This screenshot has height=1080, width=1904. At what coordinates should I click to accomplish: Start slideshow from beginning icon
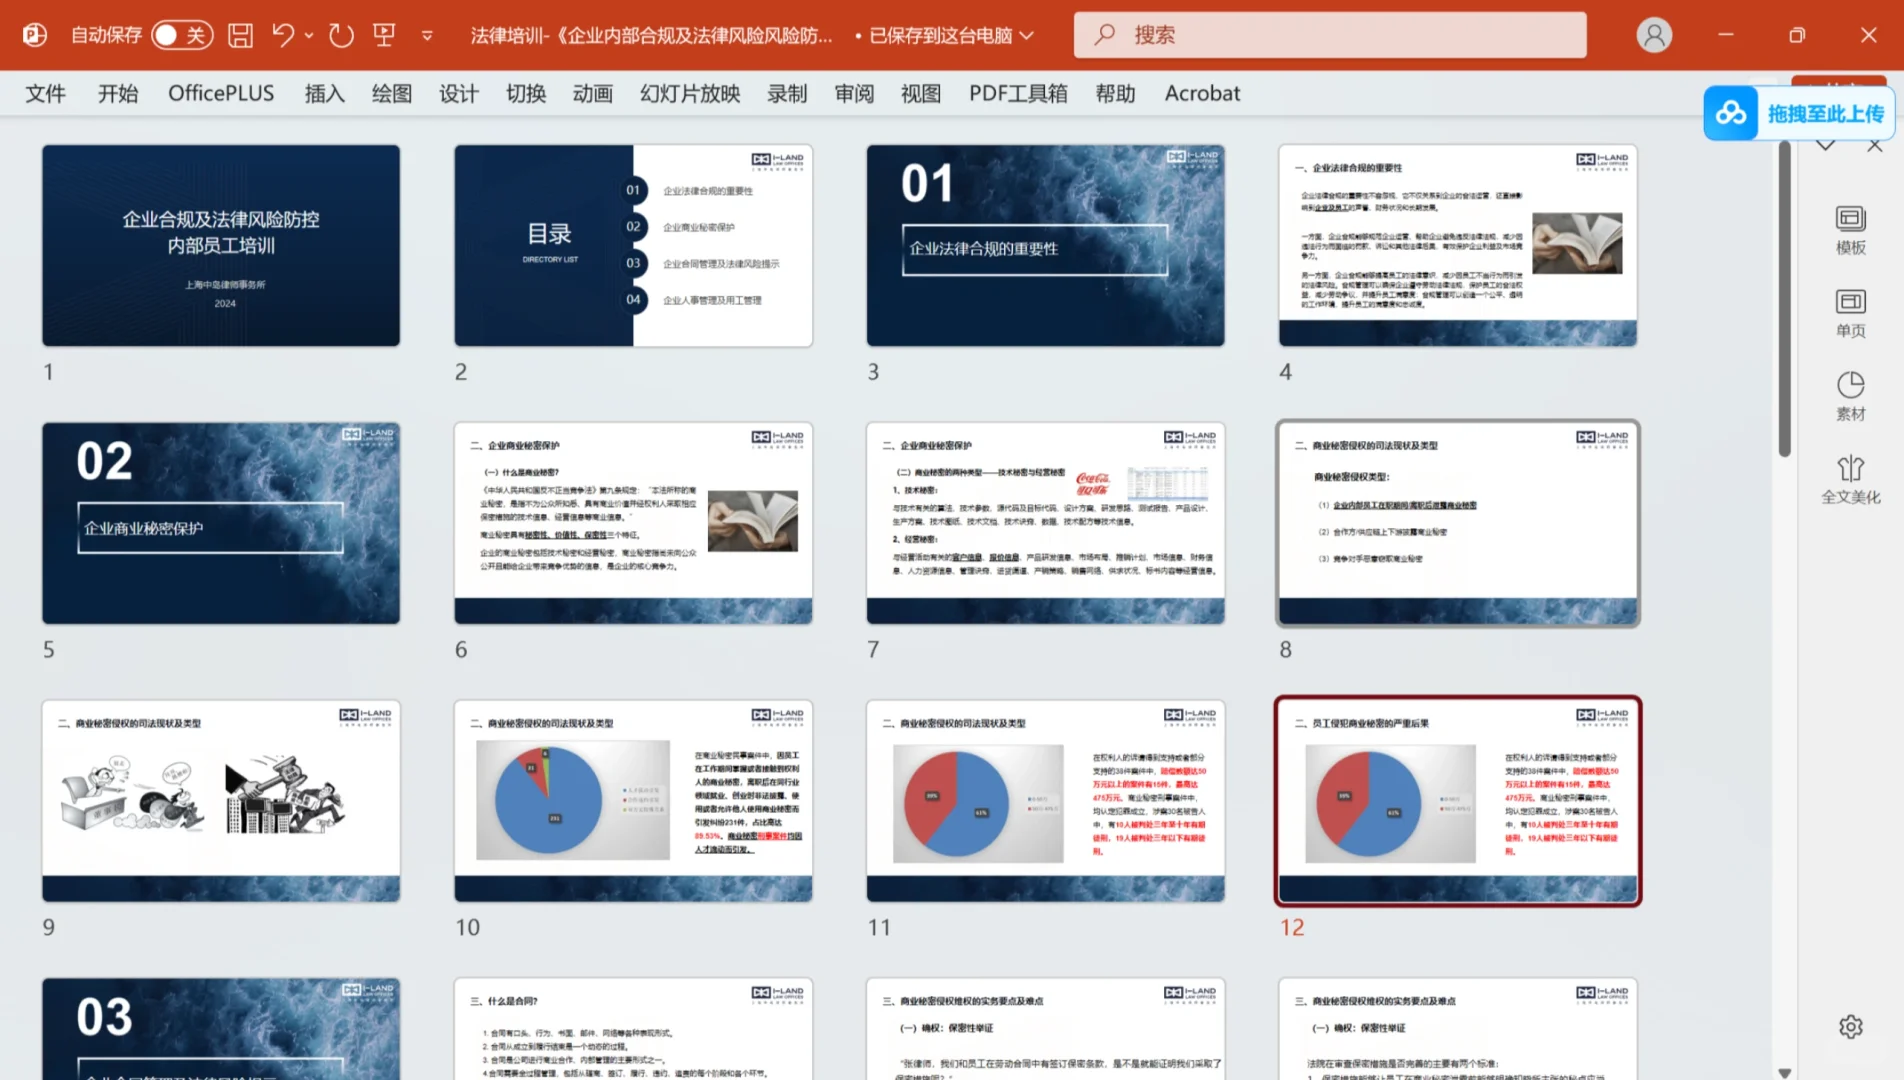click(384, 35)
